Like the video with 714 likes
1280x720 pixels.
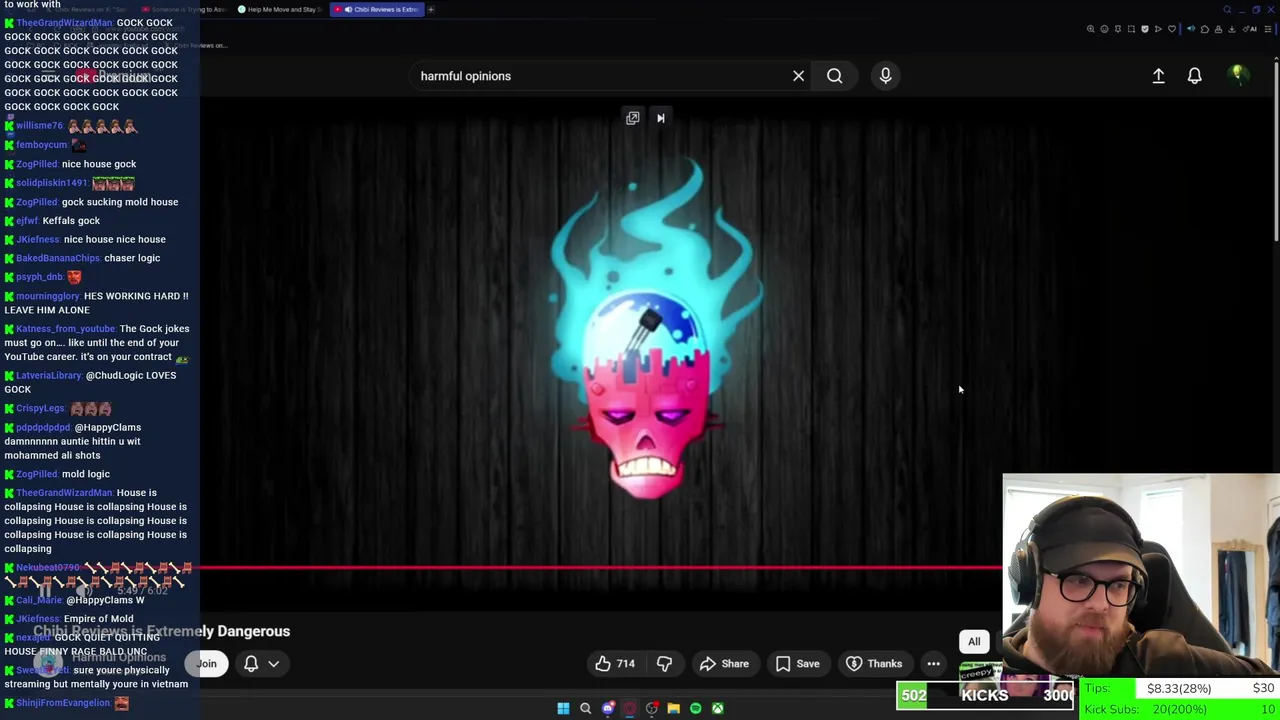point(615,663)
